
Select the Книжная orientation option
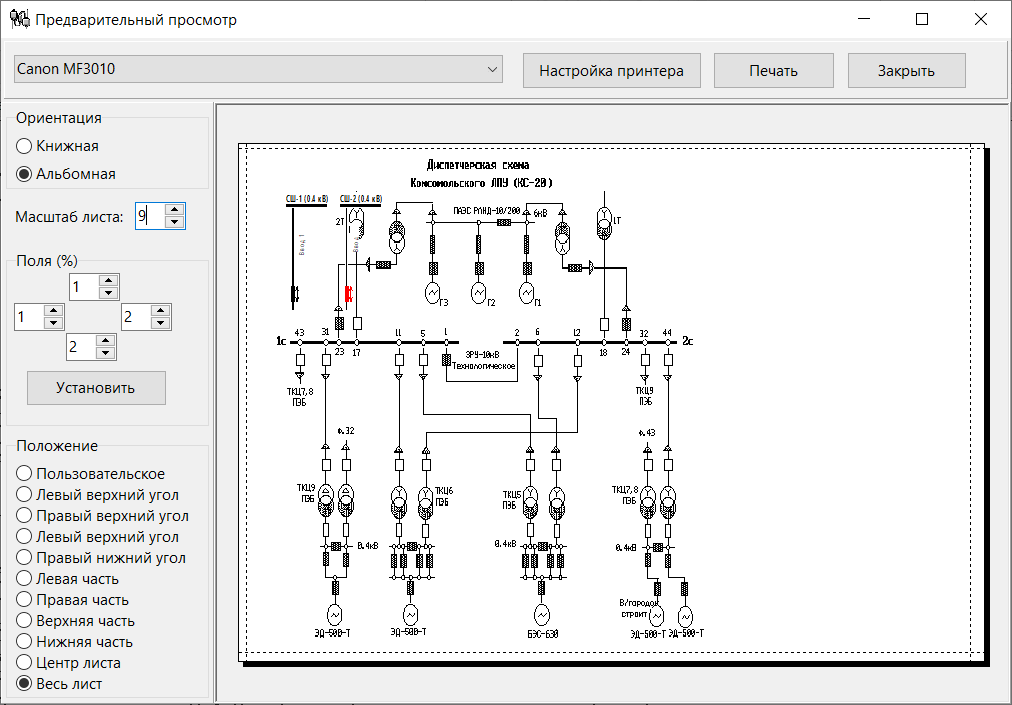[x=25, y=146]
